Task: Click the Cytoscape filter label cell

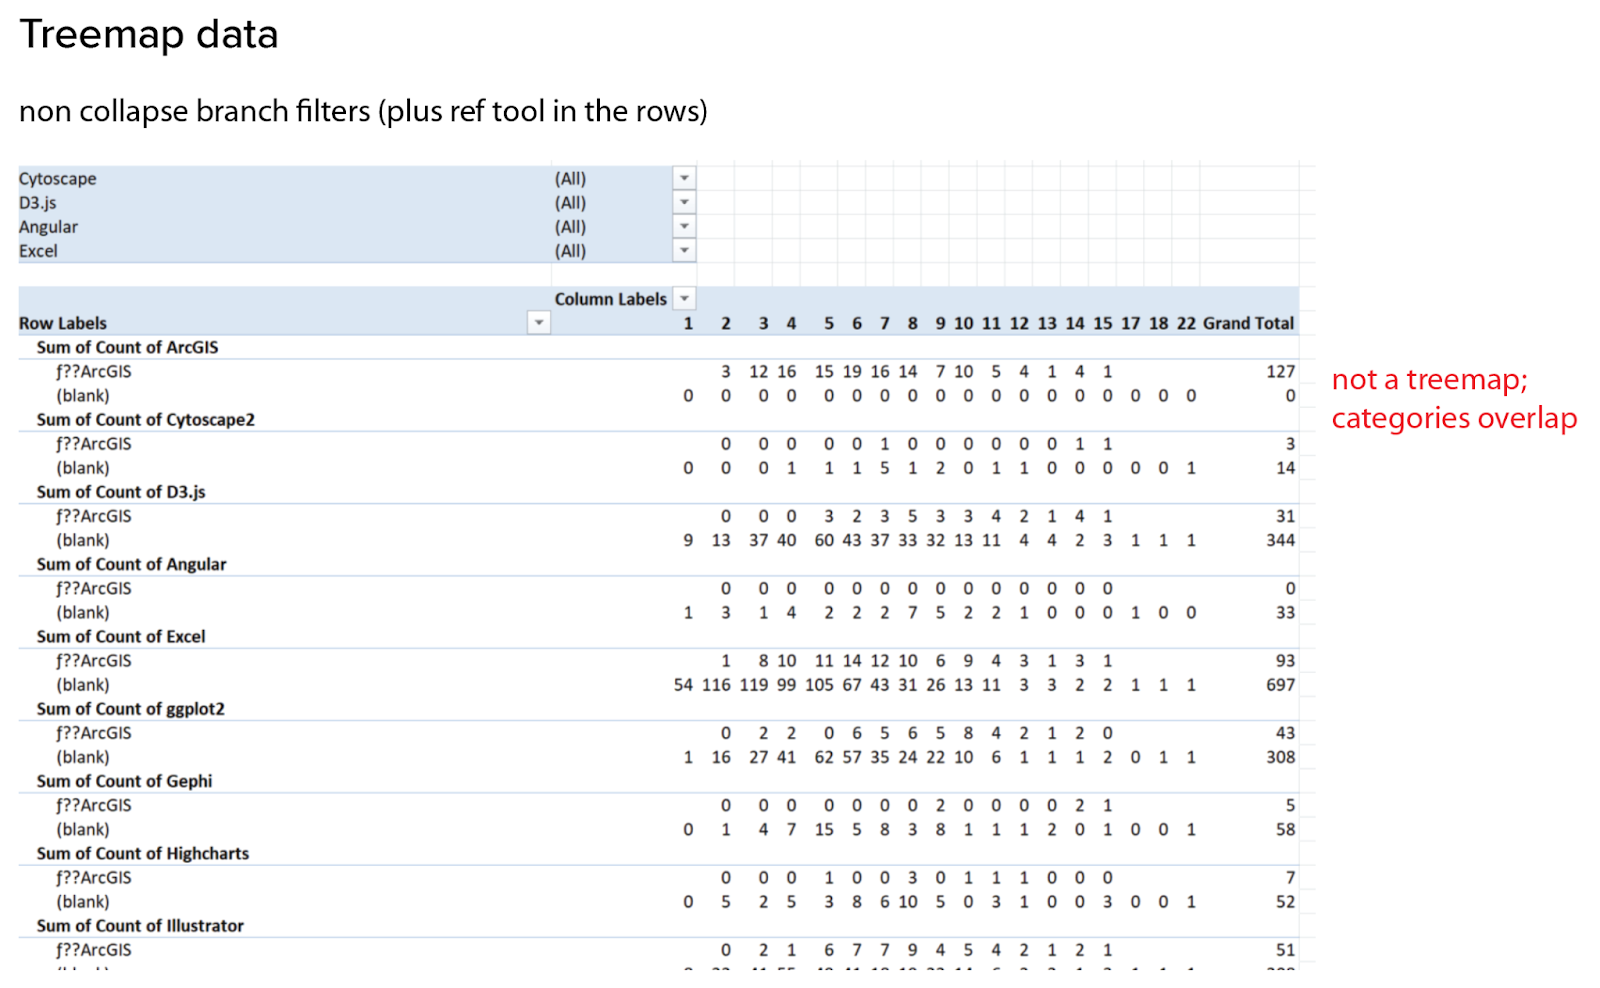Action: (x=57, y=178)
